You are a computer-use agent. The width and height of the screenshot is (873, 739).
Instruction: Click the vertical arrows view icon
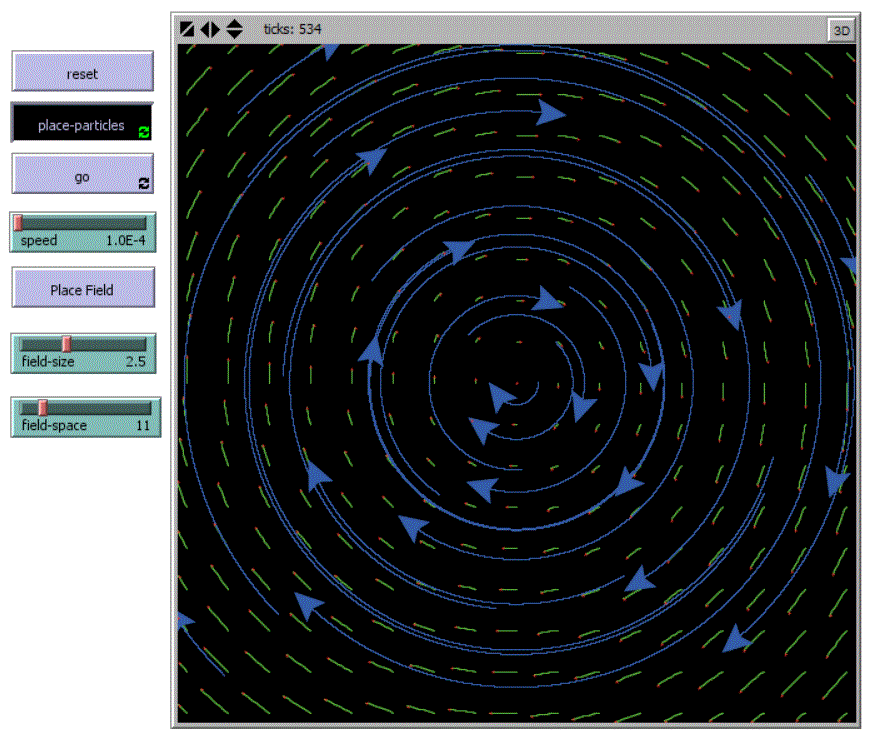pyautogui.click(x=234, y=29)
